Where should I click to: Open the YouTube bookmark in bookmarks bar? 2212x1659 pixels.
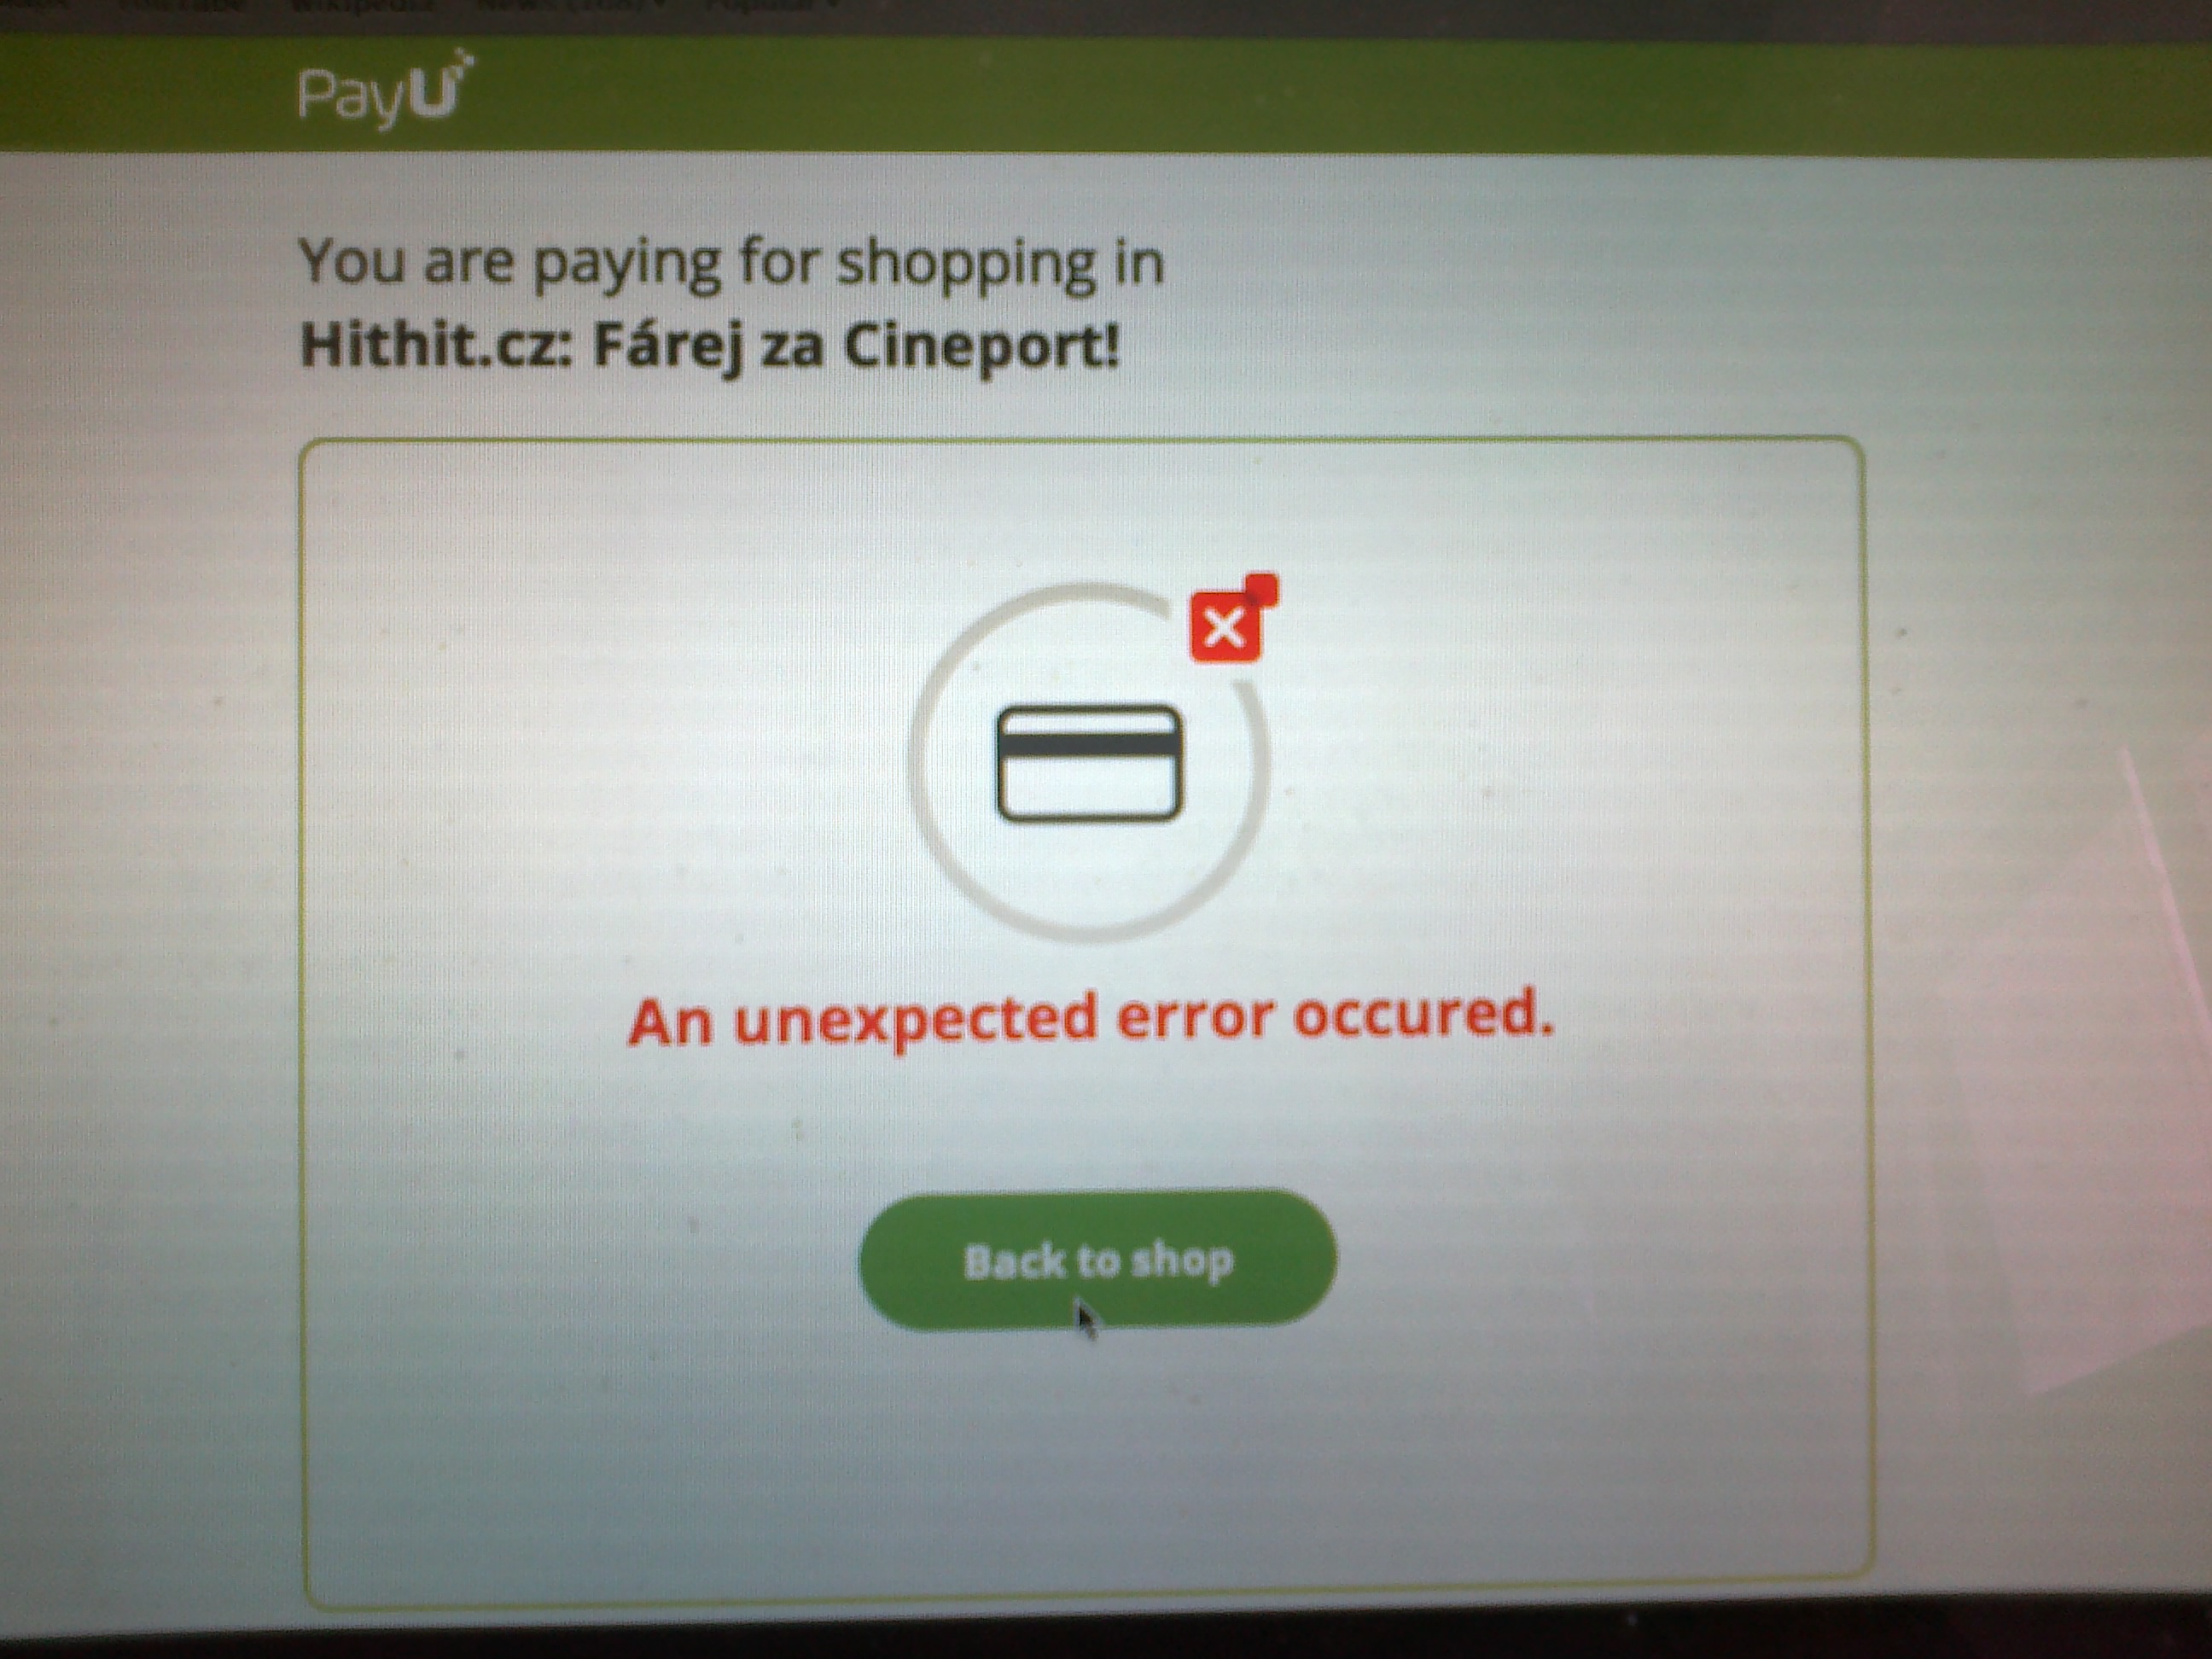180,6
